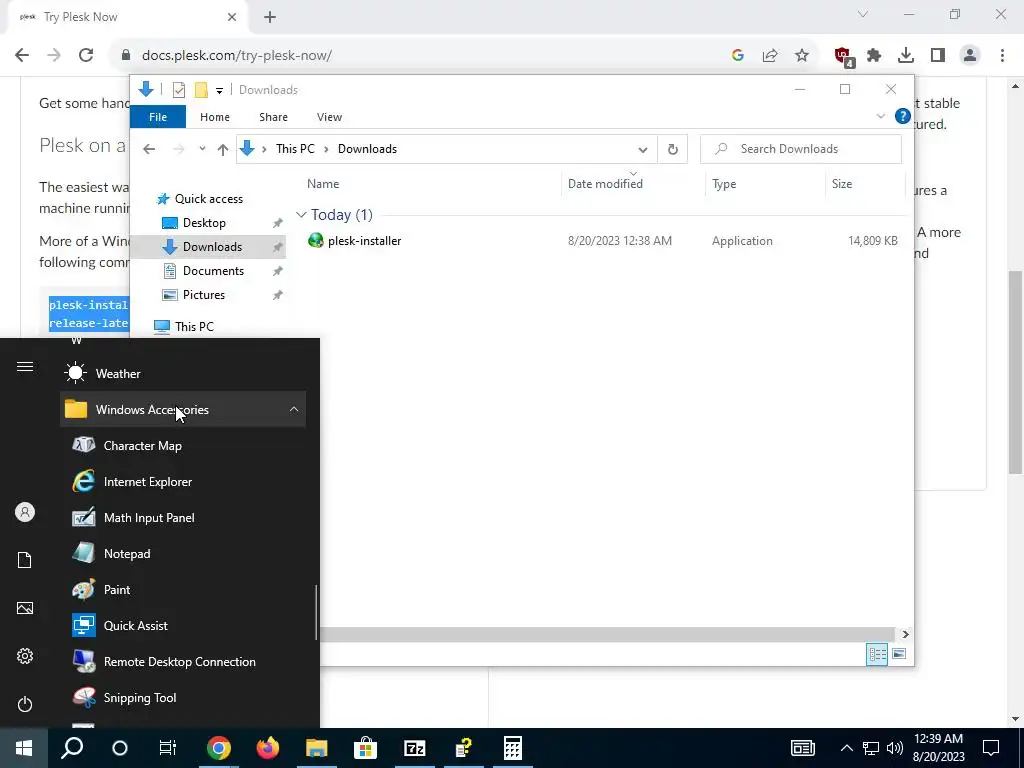Bookmark this page star icon
This screenshot has width=1024, height=768.
click(x=802, y=56)
